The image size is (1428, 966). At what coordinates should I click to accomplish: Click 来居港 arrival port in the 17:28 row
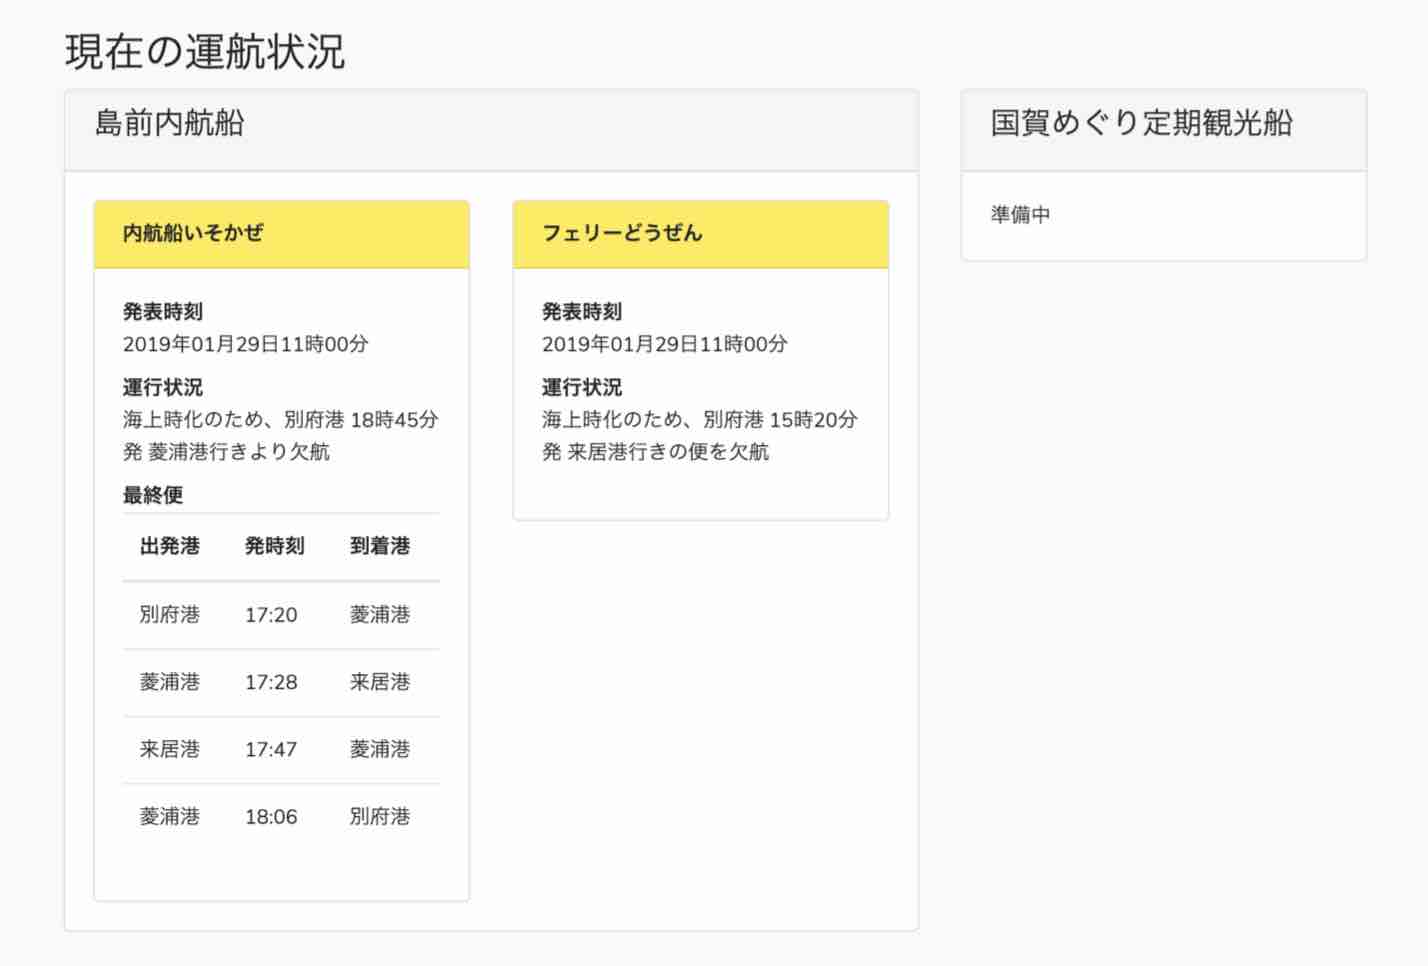(380, 682)
